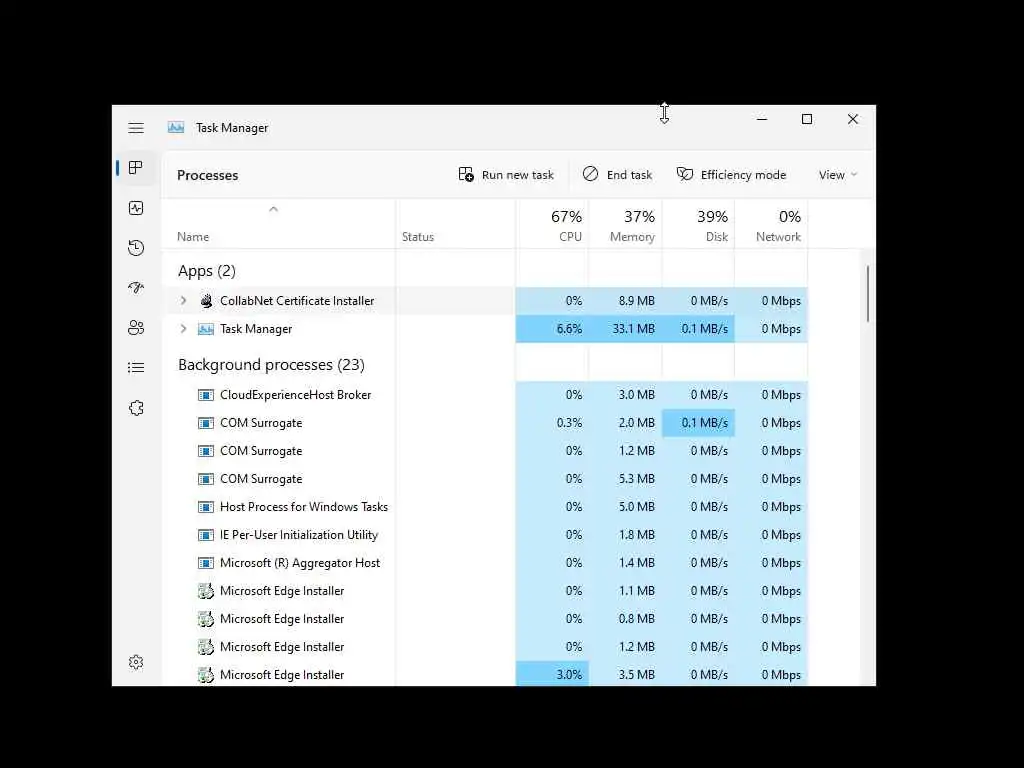Sort processes by Disk column

[699, 225]
